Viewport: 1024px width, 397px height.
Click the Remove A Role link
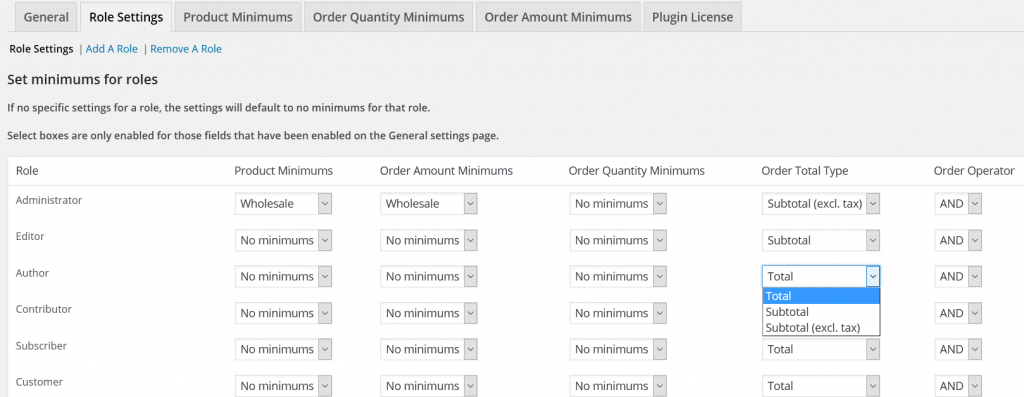(x=186, y=49)
